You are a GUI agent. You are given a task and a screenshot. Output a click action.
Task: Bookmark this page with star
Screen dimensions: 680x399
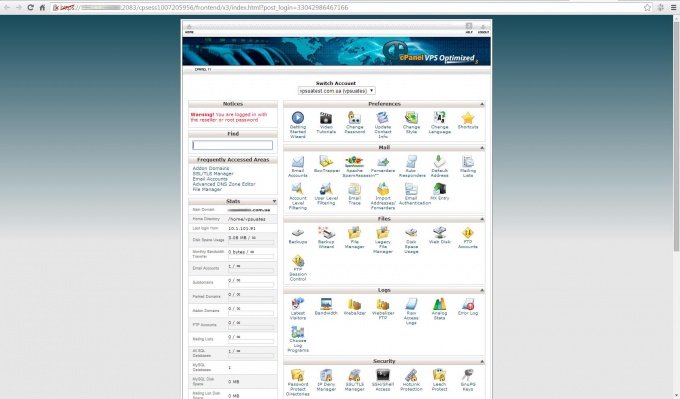pos(647,7)
